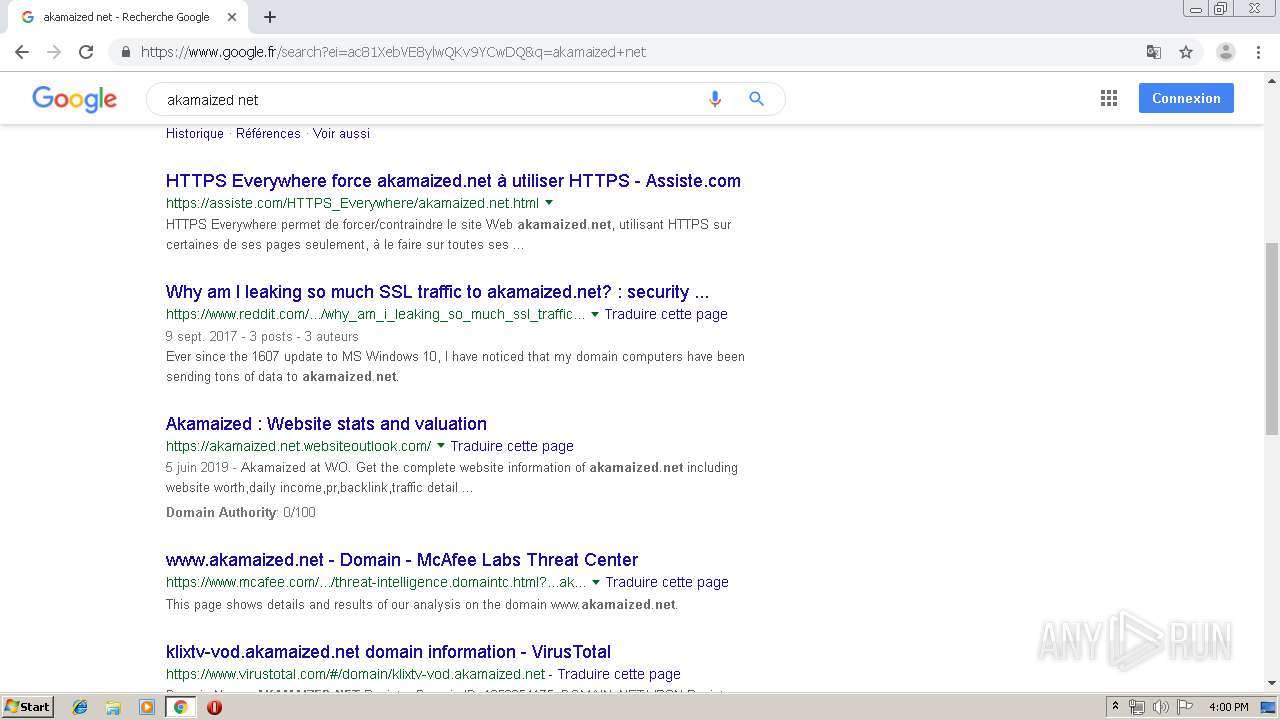
Task: Expand mcafee result options arrow
Action: (596, 582)
